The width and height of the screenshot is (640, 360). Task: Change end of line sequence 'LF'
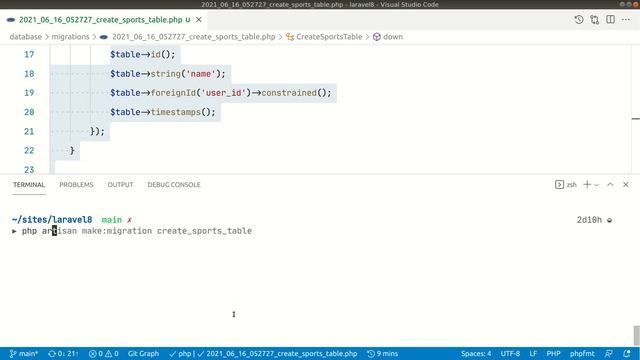[533, 353]
